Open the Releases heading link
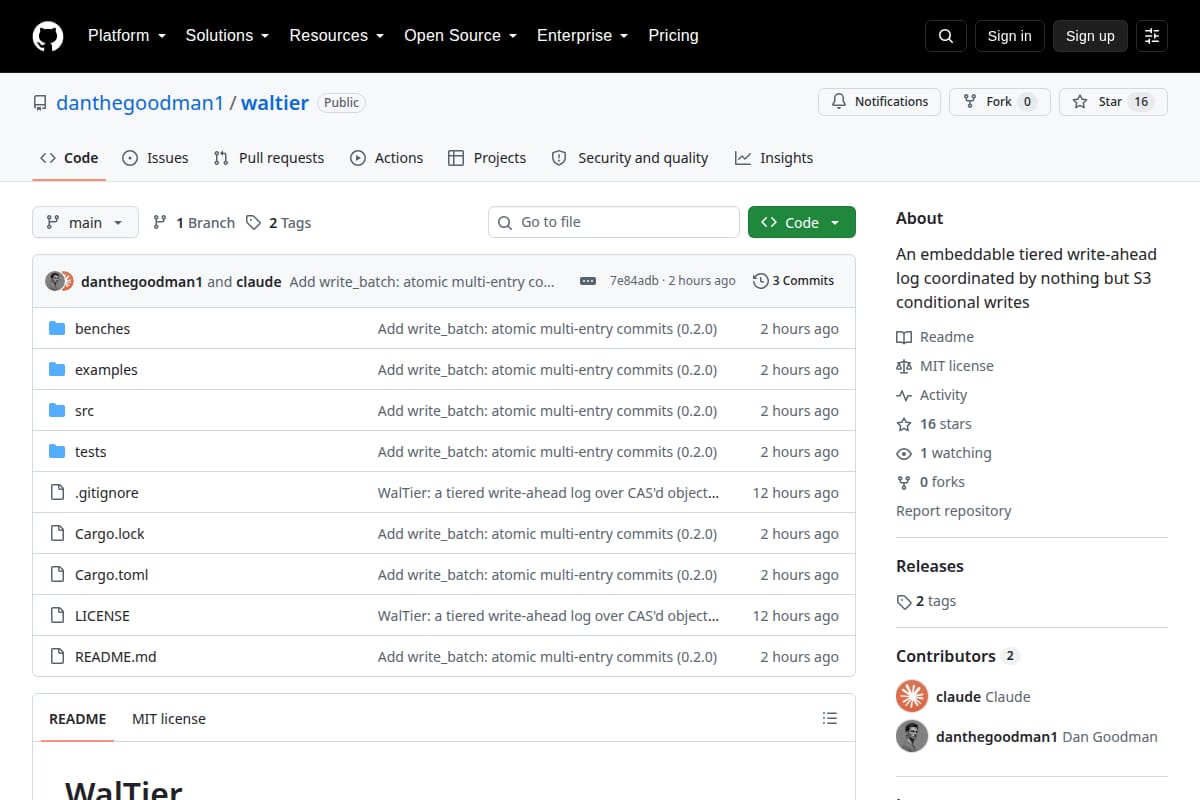1200x800 pixels. pos(930,566)
